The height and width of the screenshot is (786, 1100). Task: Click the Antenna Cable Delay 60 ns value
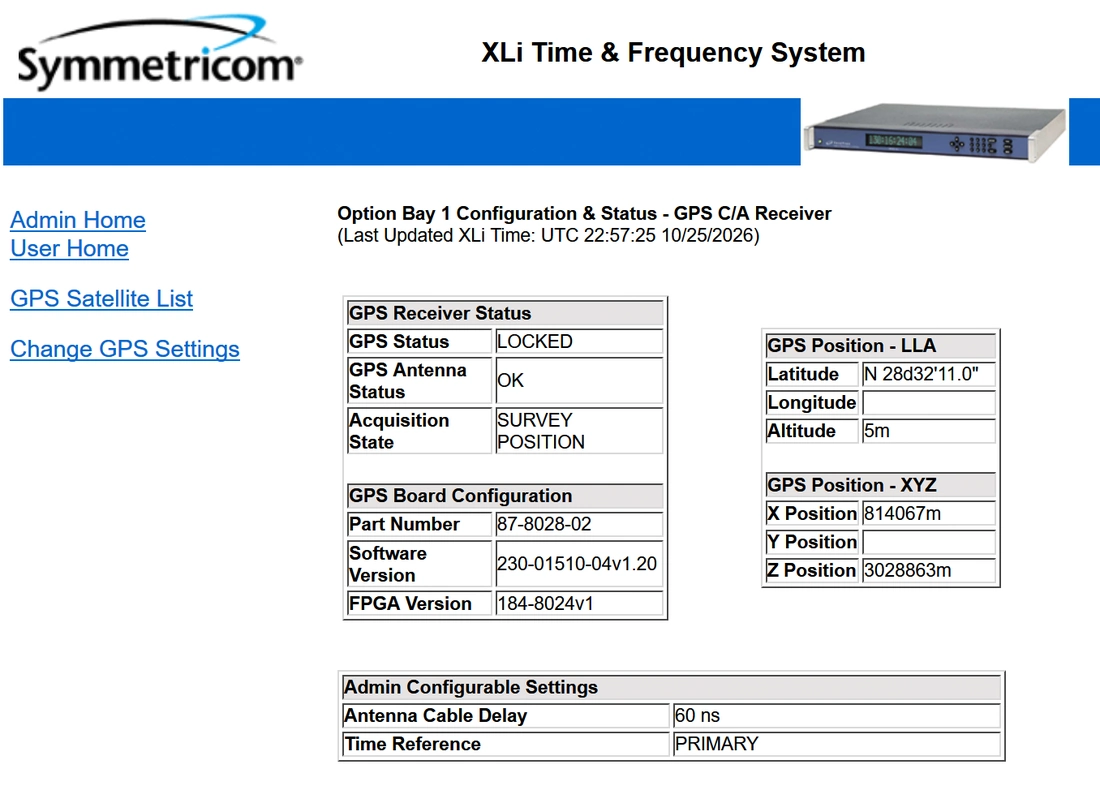pyautogui.click(x=836, y=716)
